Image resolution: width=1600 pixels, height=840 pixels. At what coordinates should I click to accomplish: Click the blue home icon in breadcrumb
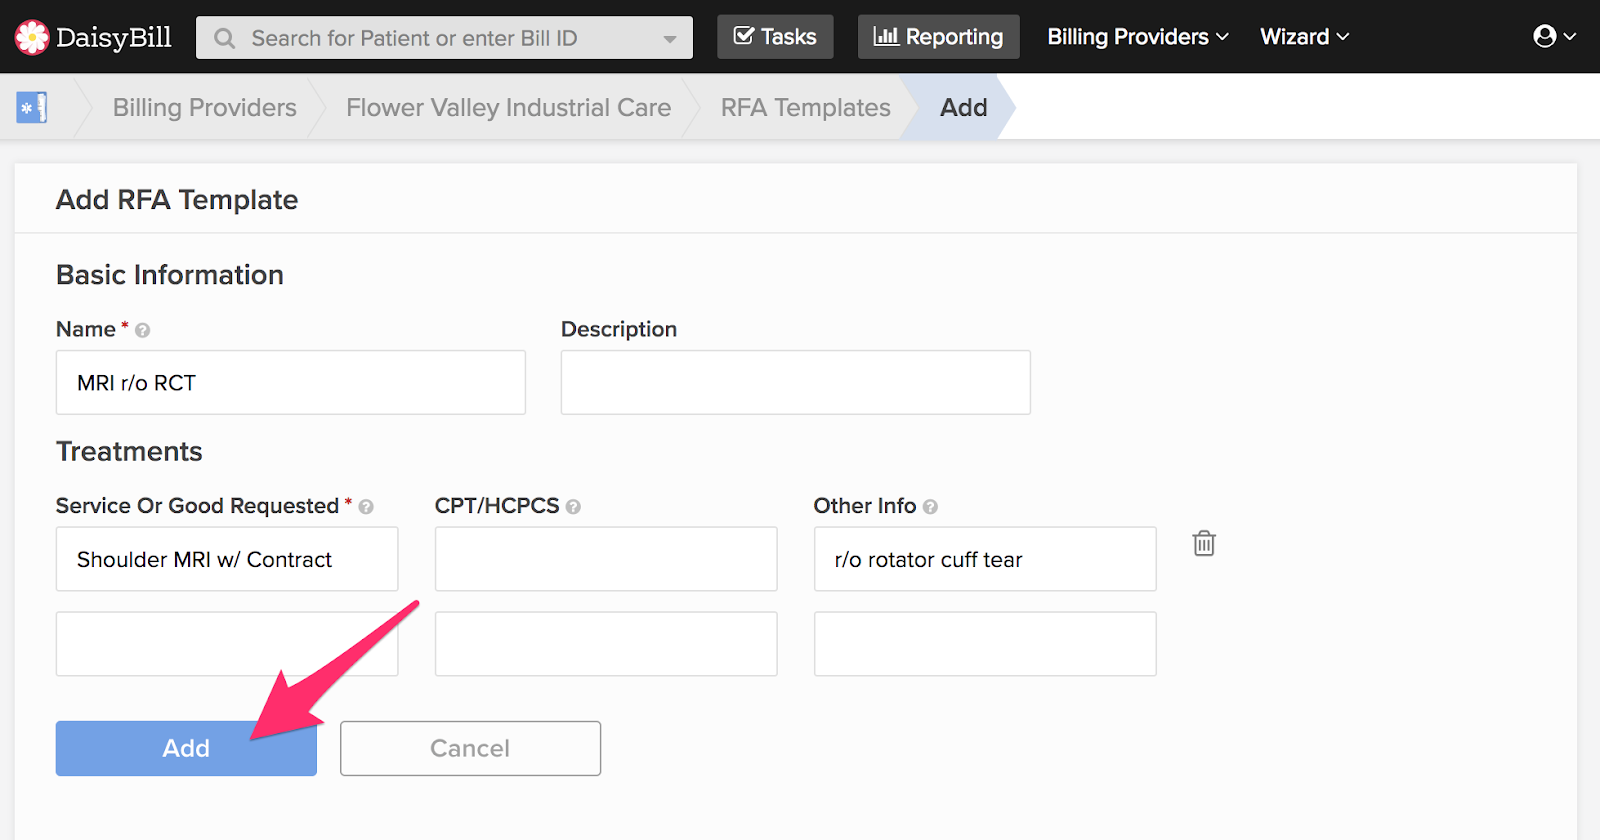pyautogui.click(x=32, y=107)
